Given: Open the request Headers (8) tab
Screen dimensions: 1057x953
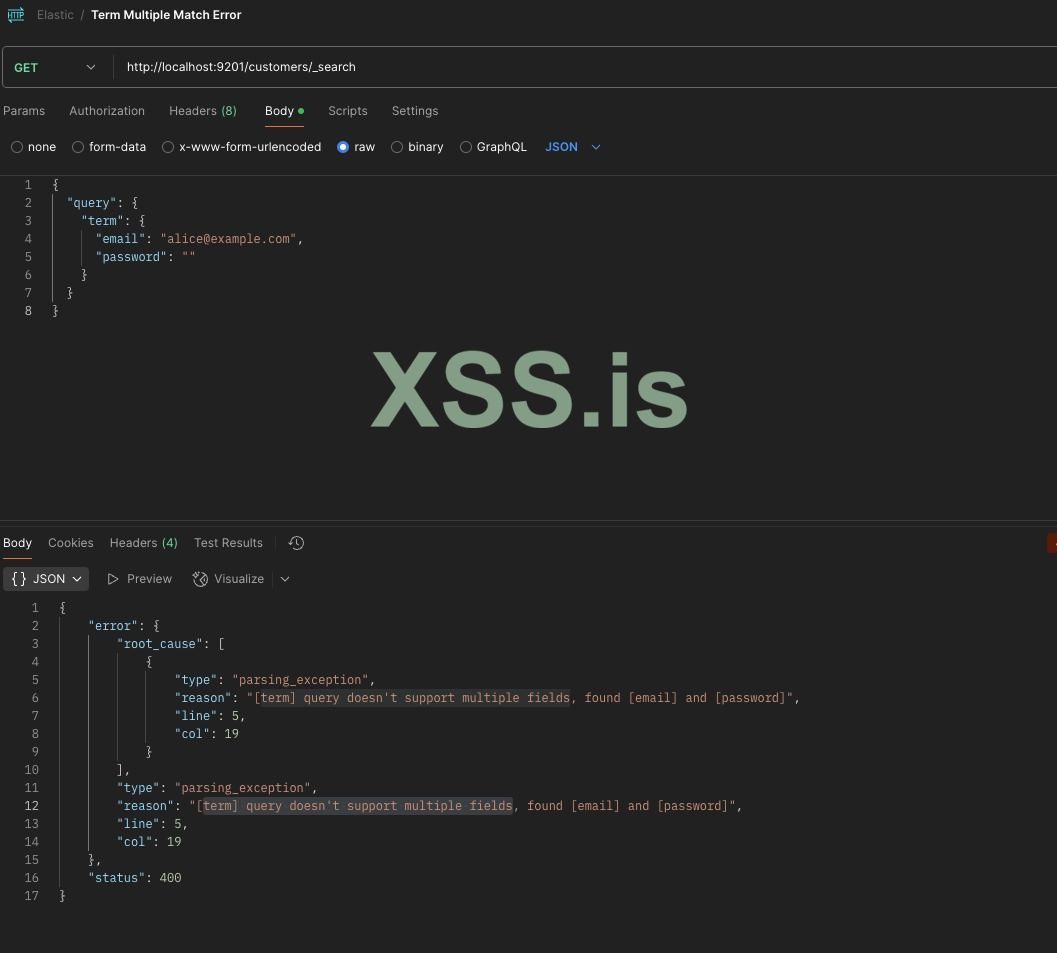Looking at the screenshot, I should [203, 111].
